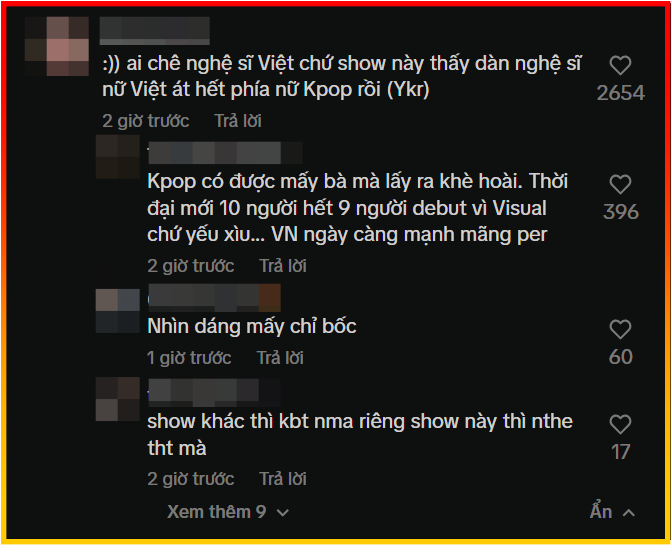
Task: Open the top commenter's avatar
Action: pyautogui.click(x=56, y=46)
